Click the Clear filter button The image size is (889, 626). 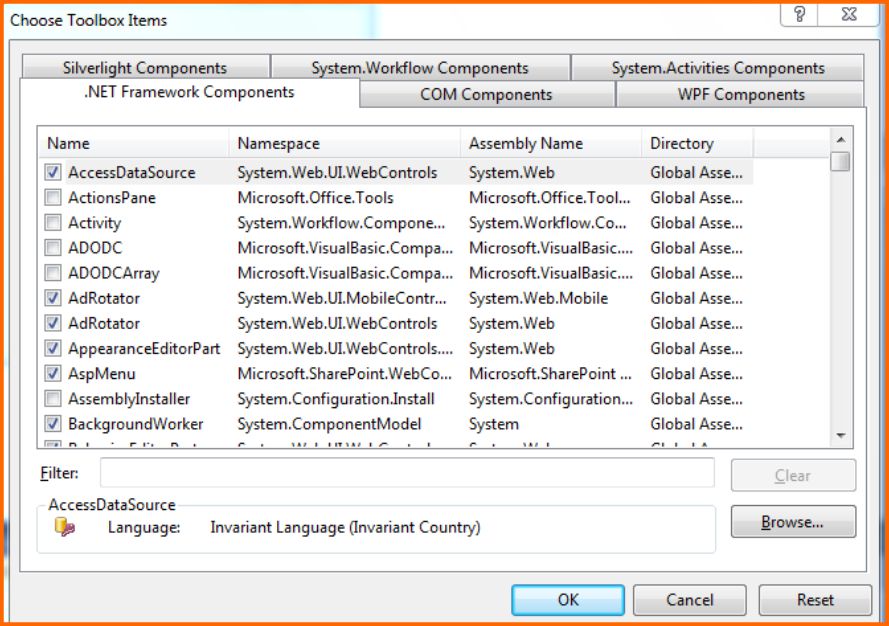point(793,475)
